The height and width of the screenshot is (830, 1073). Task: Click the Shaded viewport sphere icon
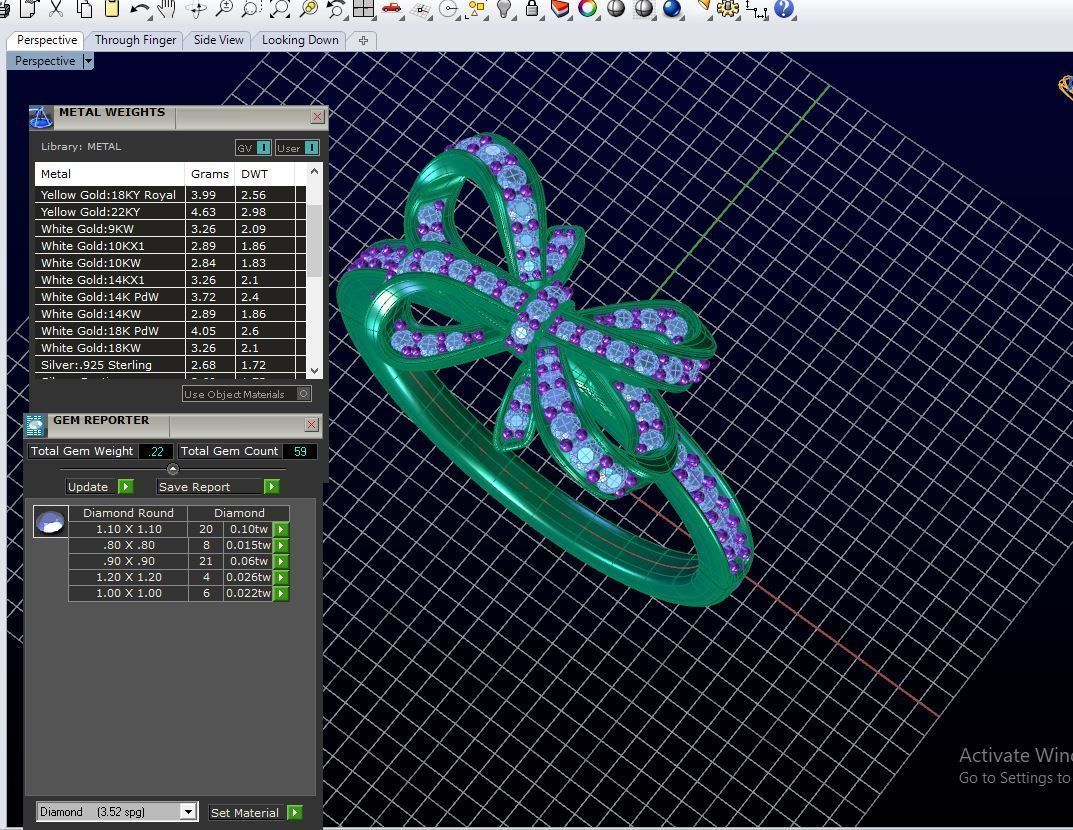(616, 9)
